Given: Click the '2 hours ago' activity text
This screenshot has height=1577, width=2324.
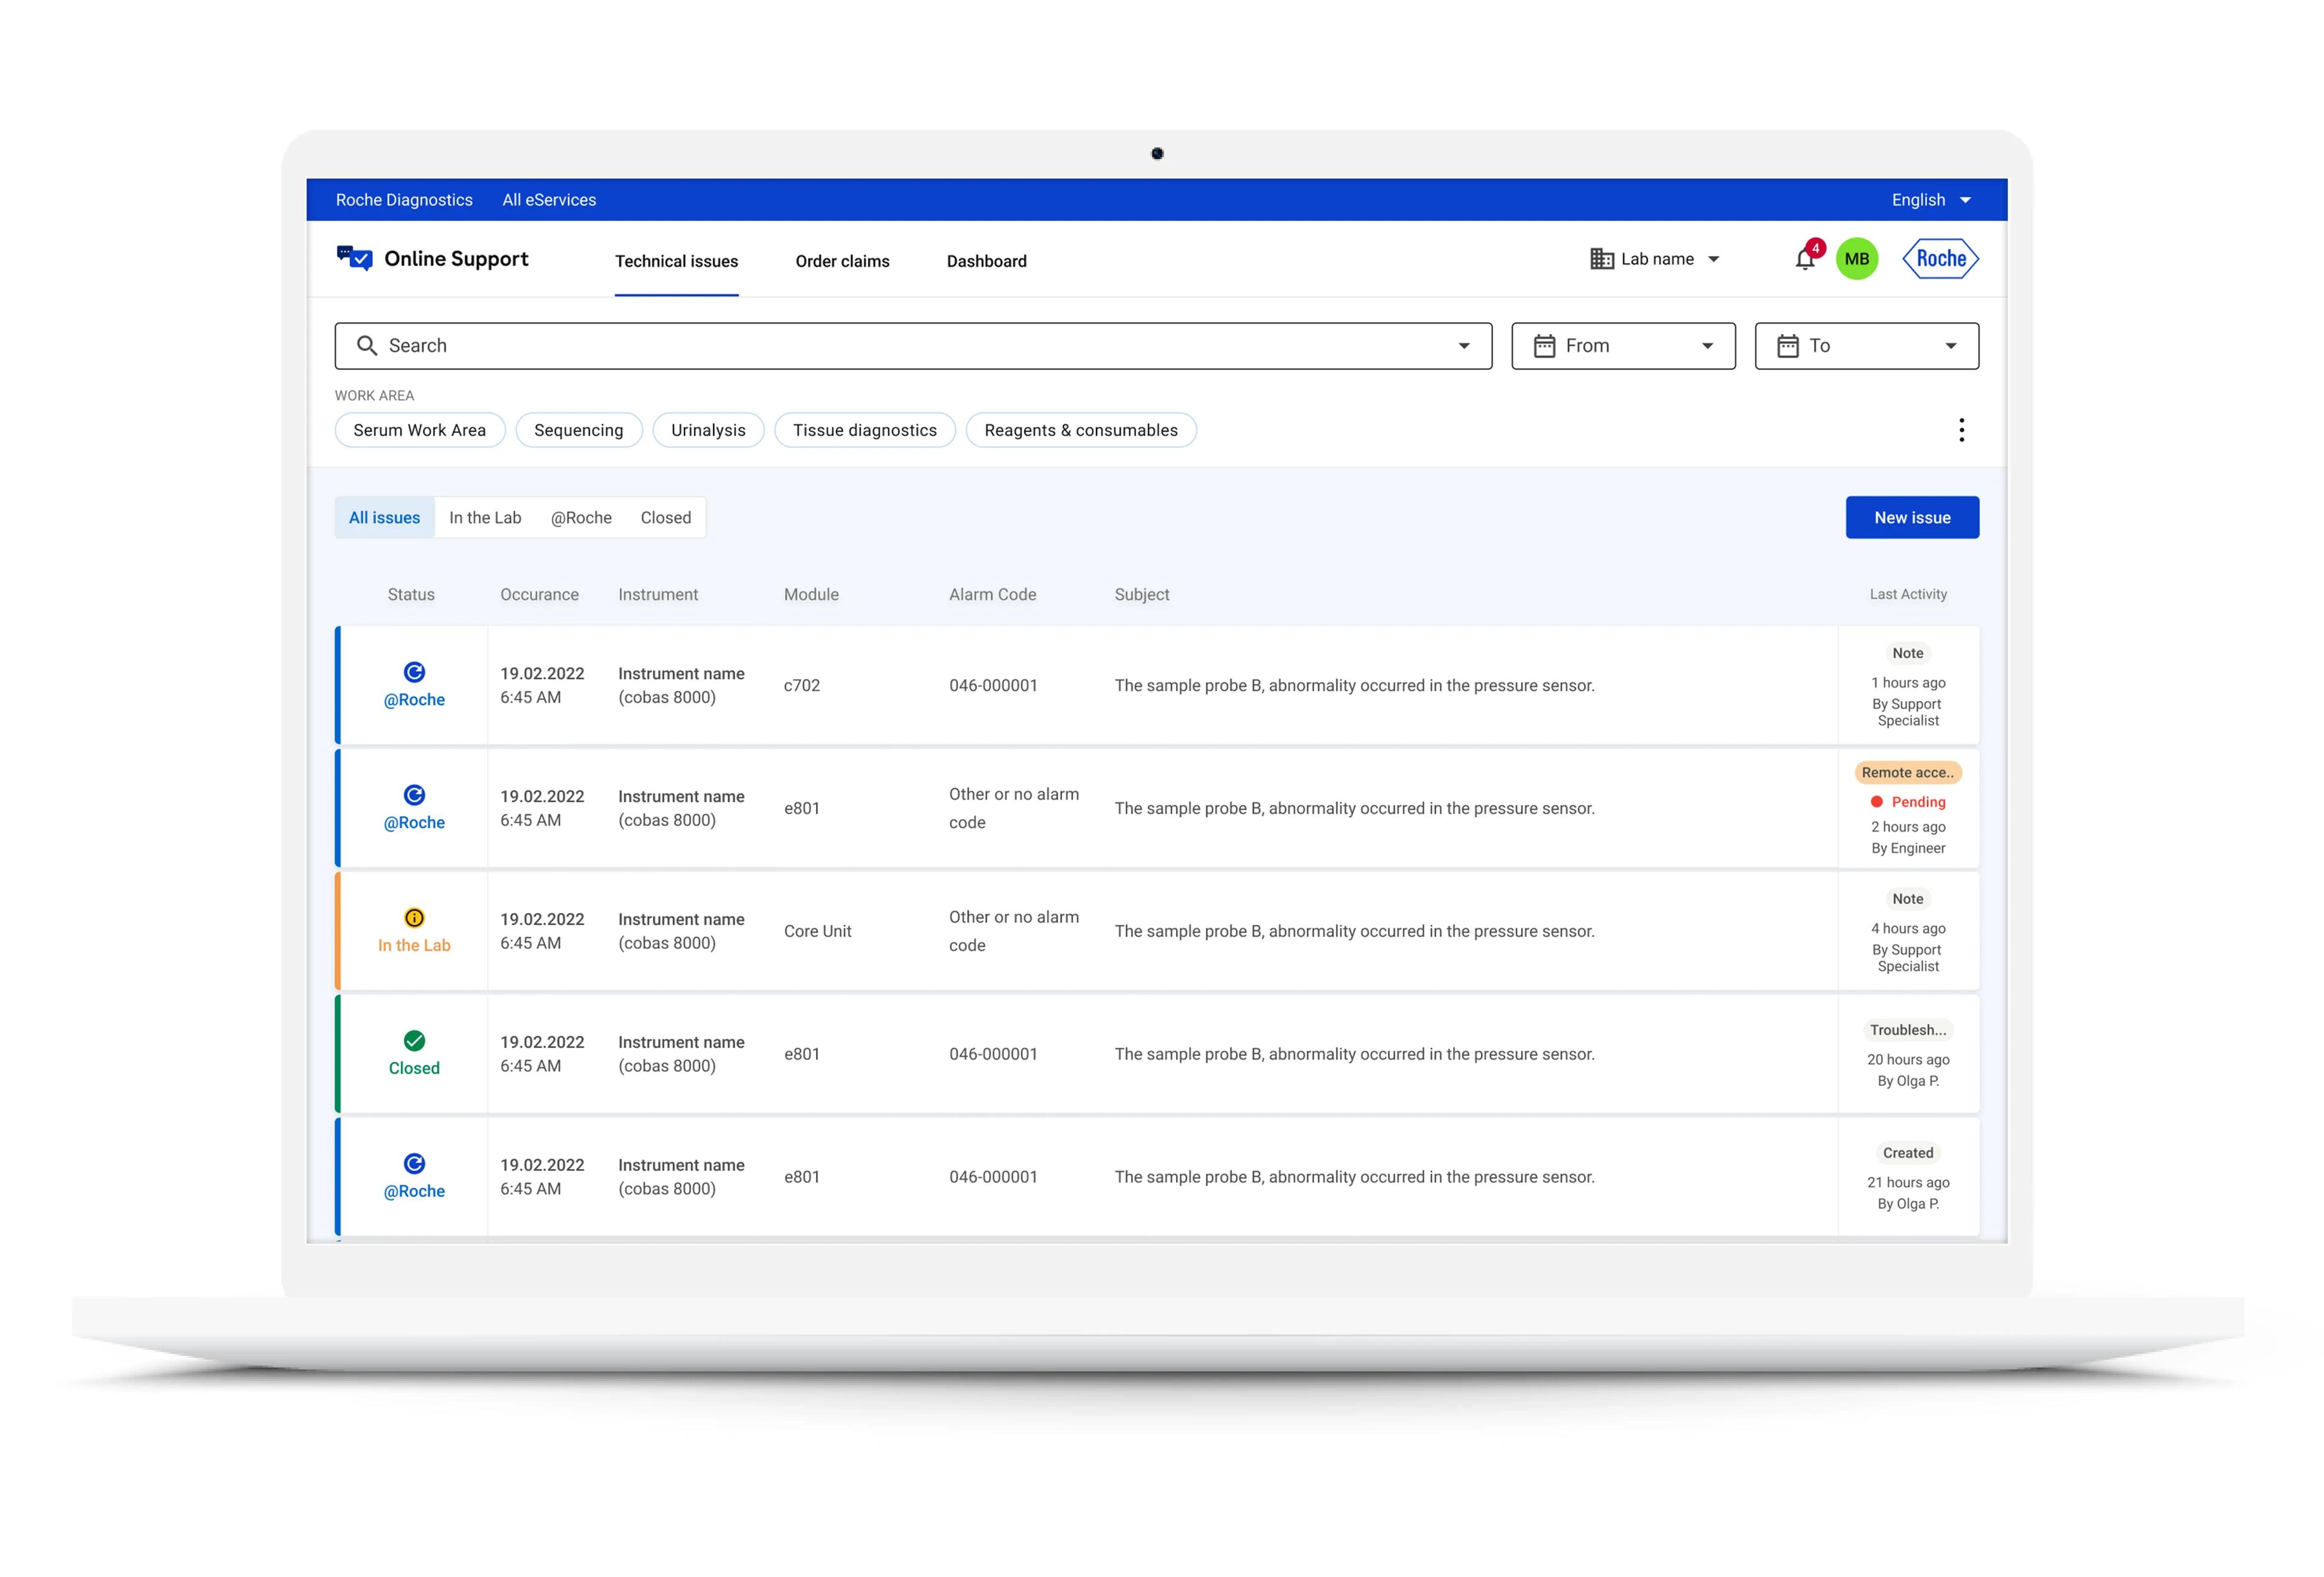Looking at the screenshot, I should coord(1908,827).
